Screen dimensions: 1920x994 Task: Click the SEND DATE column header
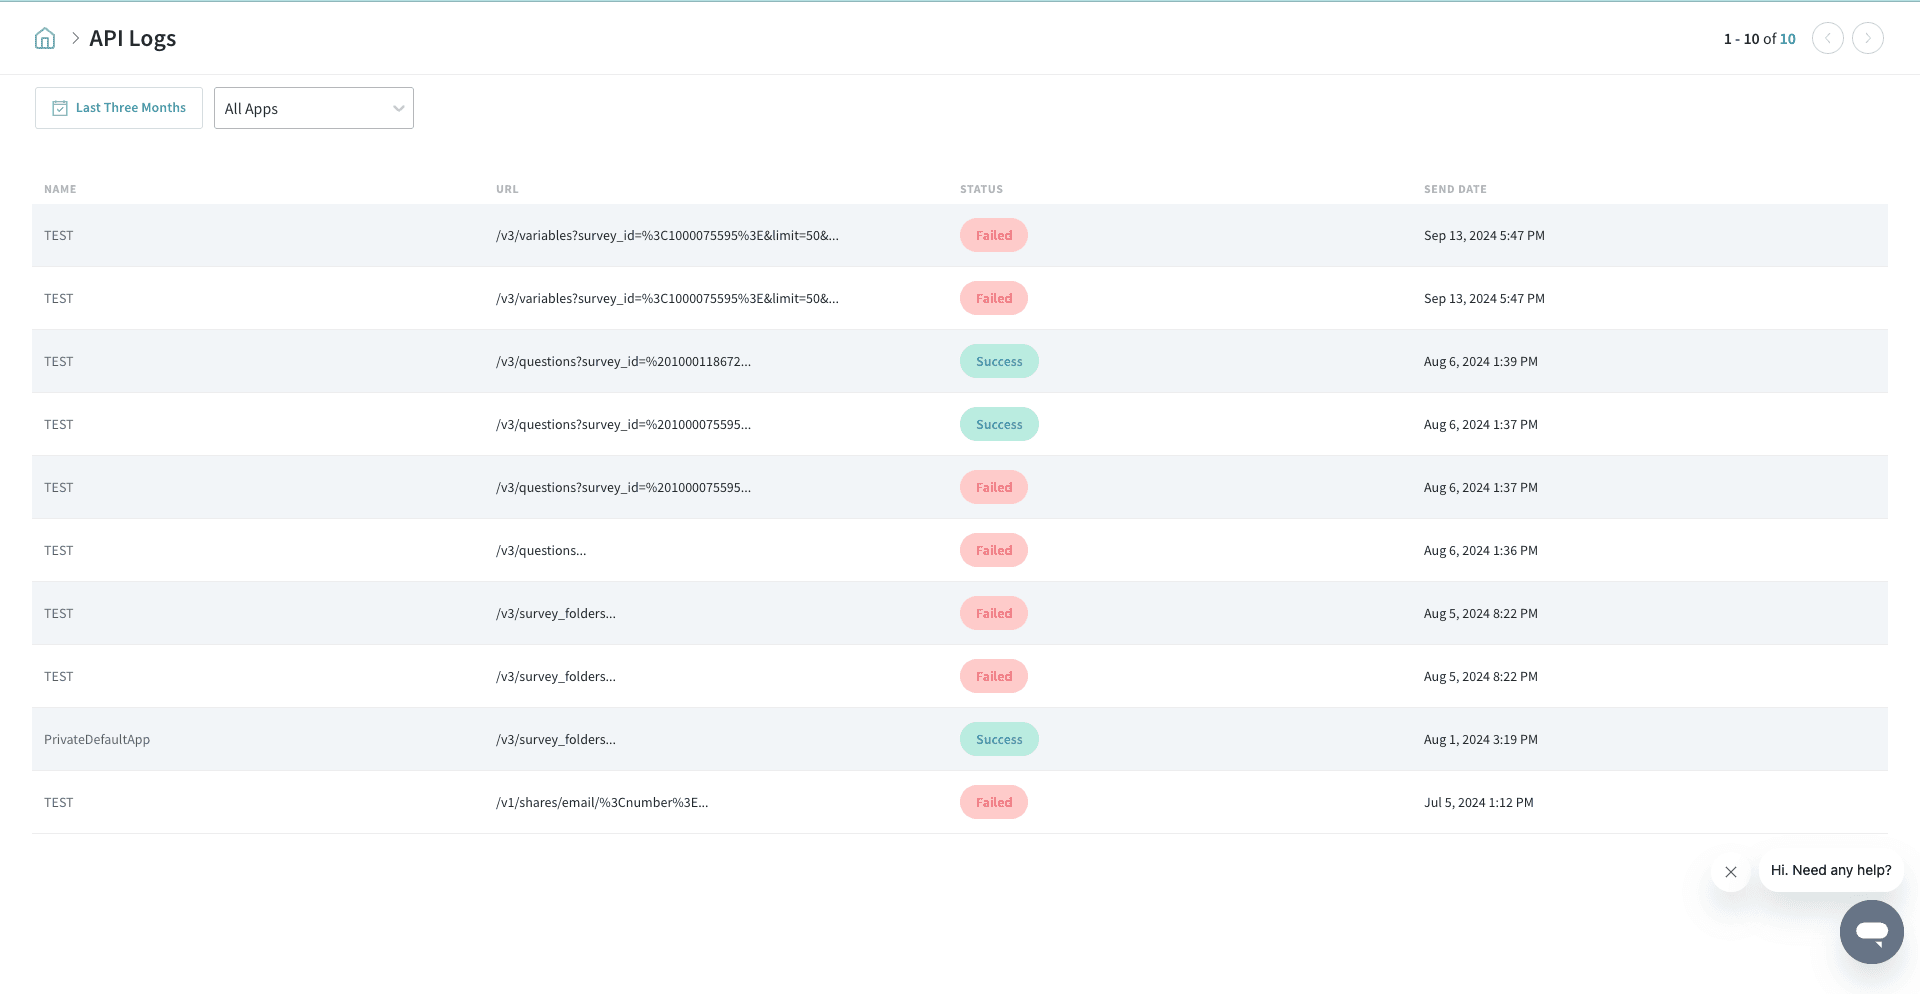(x=1455, y=189)
